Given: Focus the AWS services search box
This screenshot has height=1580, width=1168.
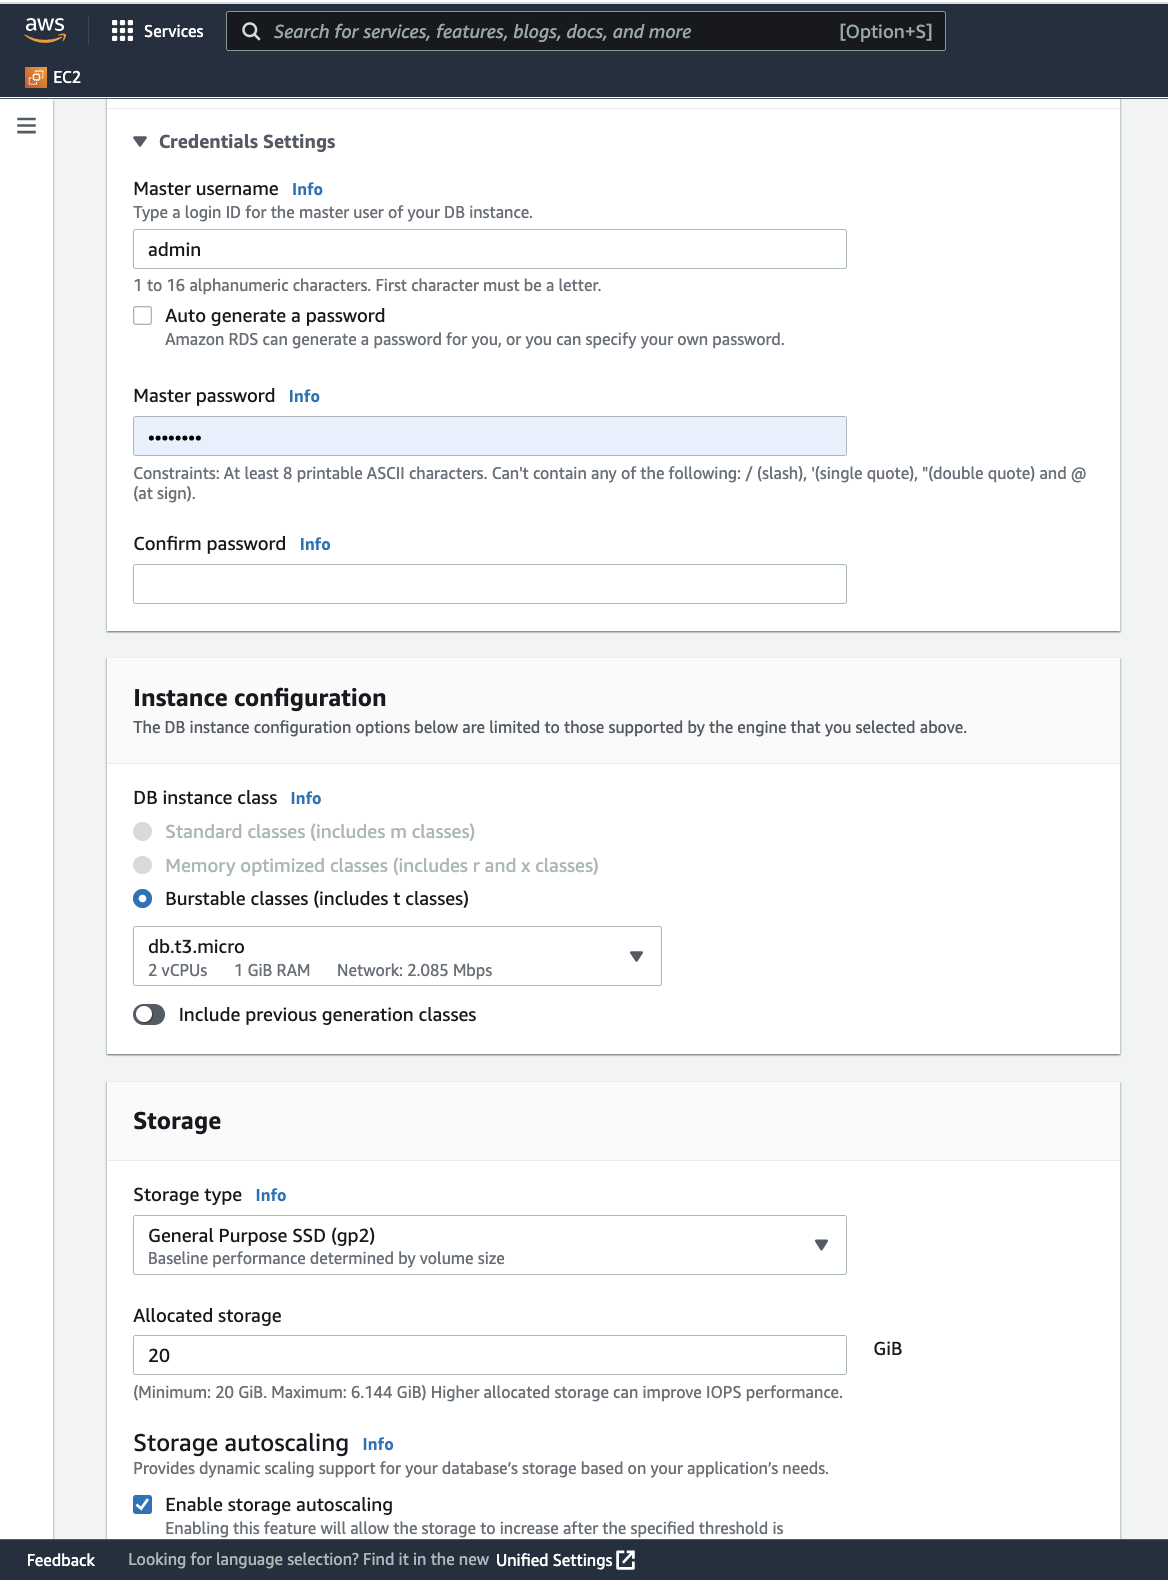Looking at the screenshot, I should [550, 31].
